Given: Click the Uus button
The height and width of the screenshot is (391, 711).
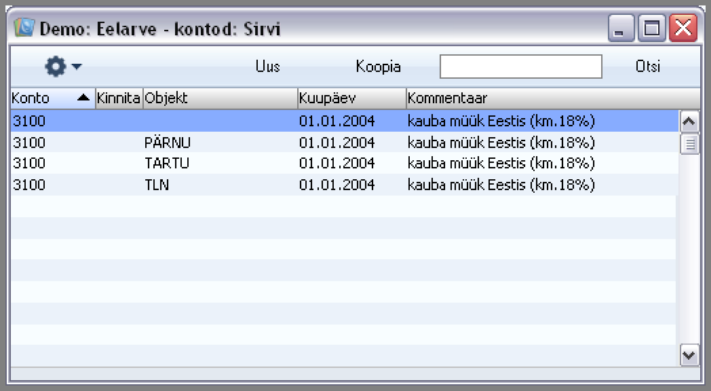Looking at the screenshot, I should [267, 67].
